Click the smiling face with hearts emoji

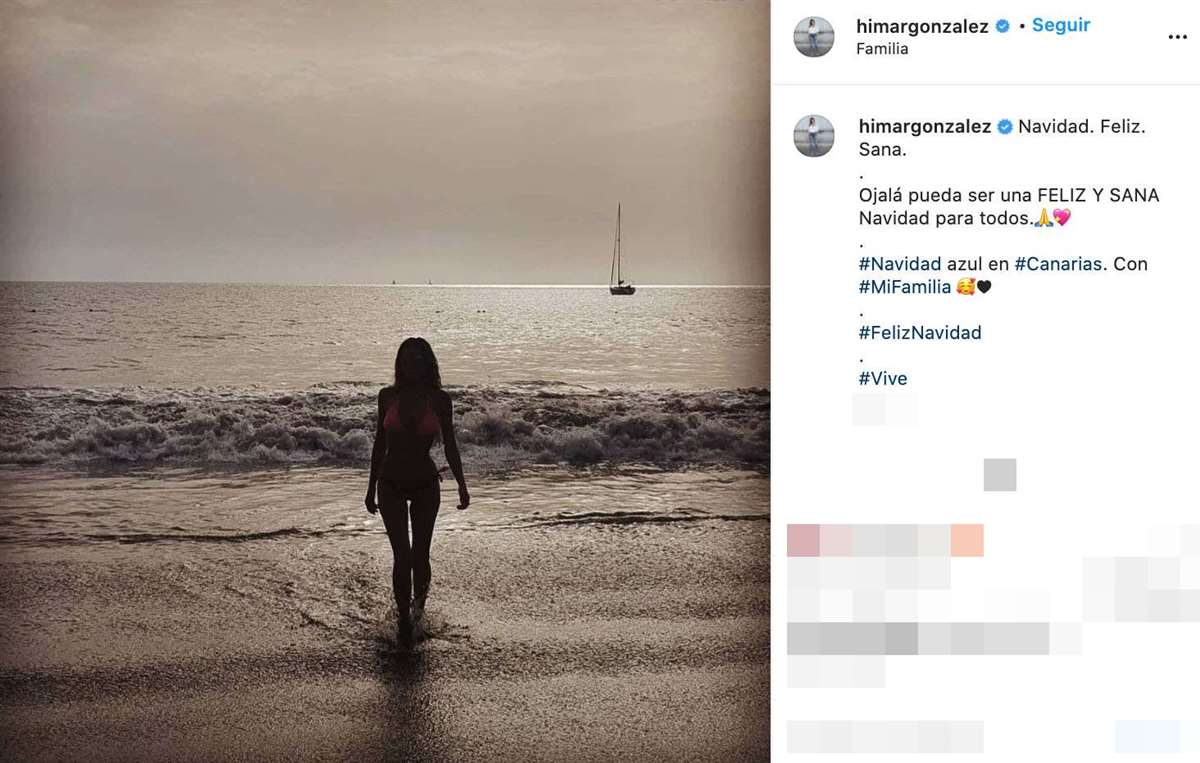pos(965,287)
